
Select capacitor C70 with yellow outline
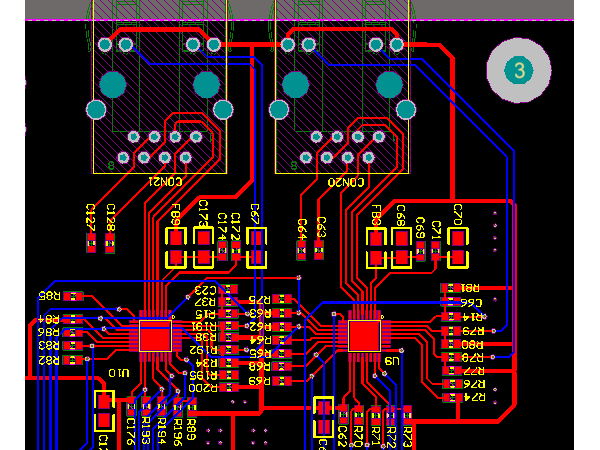[x=458, y=247]
